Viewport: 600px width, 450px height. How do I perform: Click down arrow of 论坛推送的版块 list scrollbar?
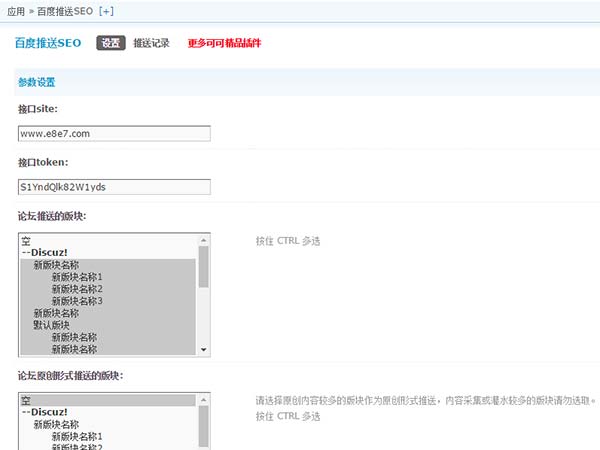point(204,350)
